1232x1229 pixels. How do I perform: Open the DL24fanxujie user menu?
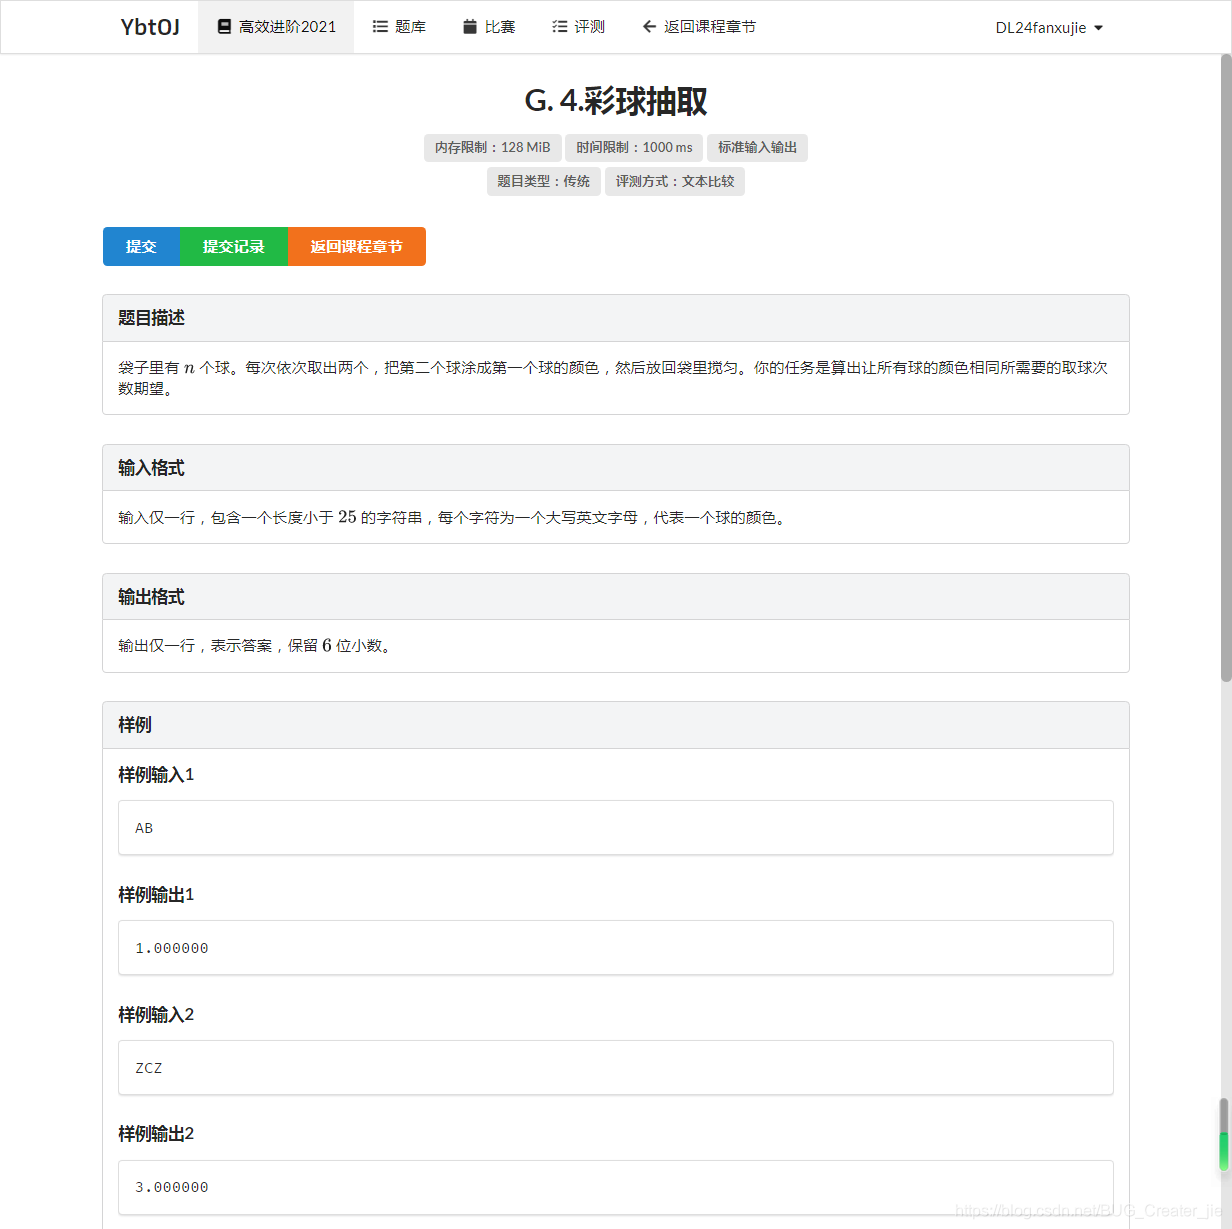tap(1049, 28)
